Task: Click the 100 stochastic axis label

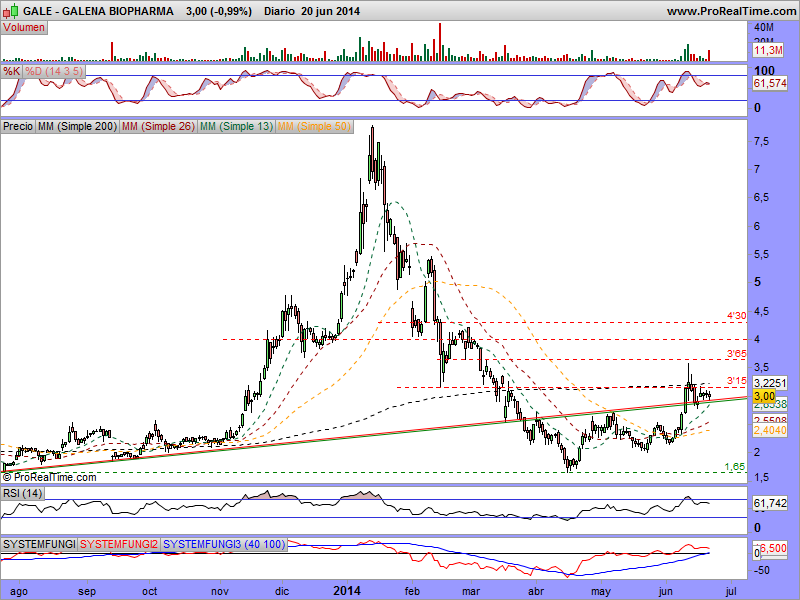Action: click(764, 70)
